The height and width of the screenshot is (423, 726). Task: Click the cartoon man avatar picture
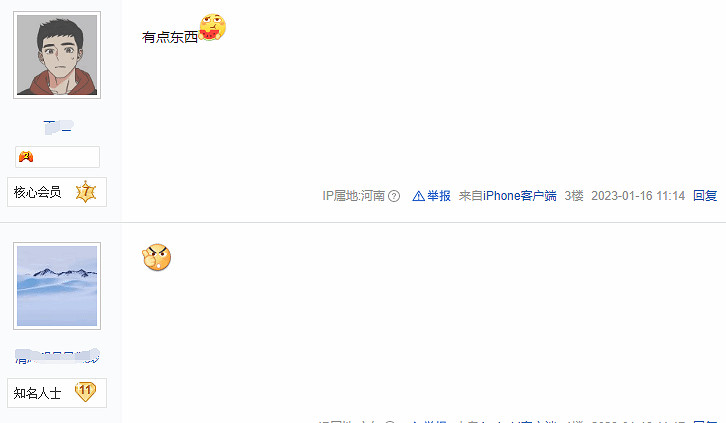pyautogui.click(x=57, y=55)
